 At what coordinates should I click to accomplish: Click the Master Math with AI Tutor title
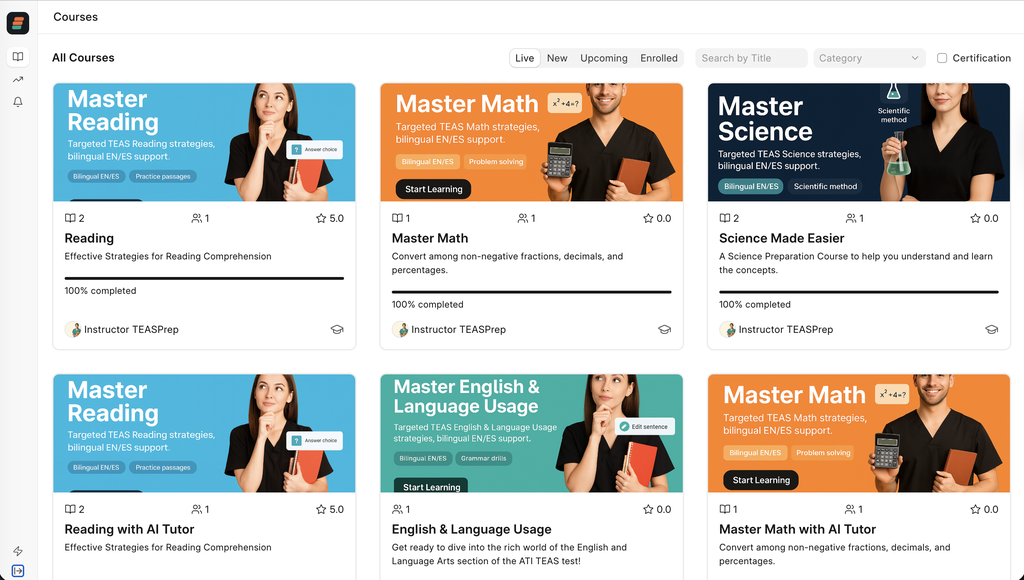pyautogui.click(x=797, y=529)
